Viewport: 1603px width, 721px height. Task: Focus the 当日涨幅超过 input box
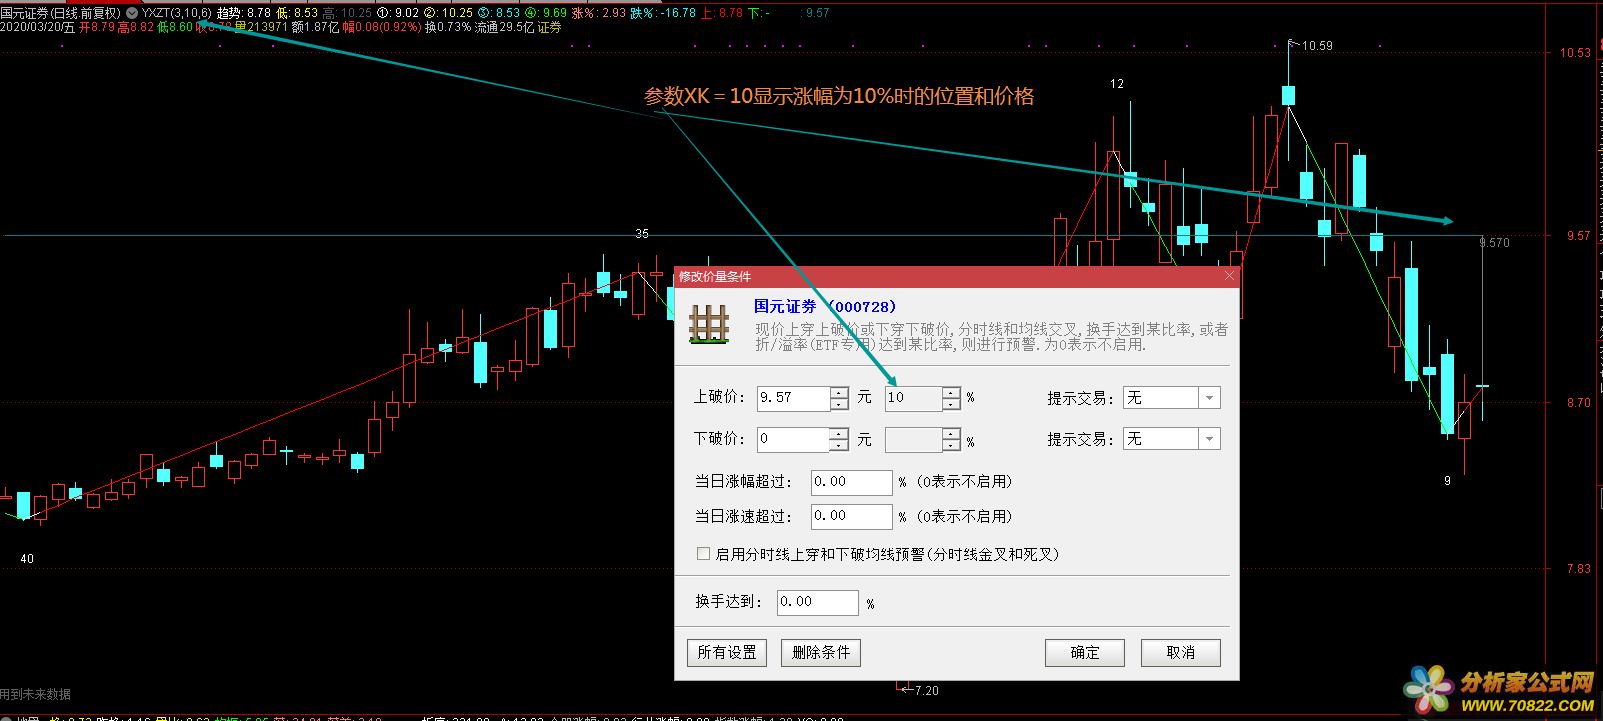[x=850, y=482]
